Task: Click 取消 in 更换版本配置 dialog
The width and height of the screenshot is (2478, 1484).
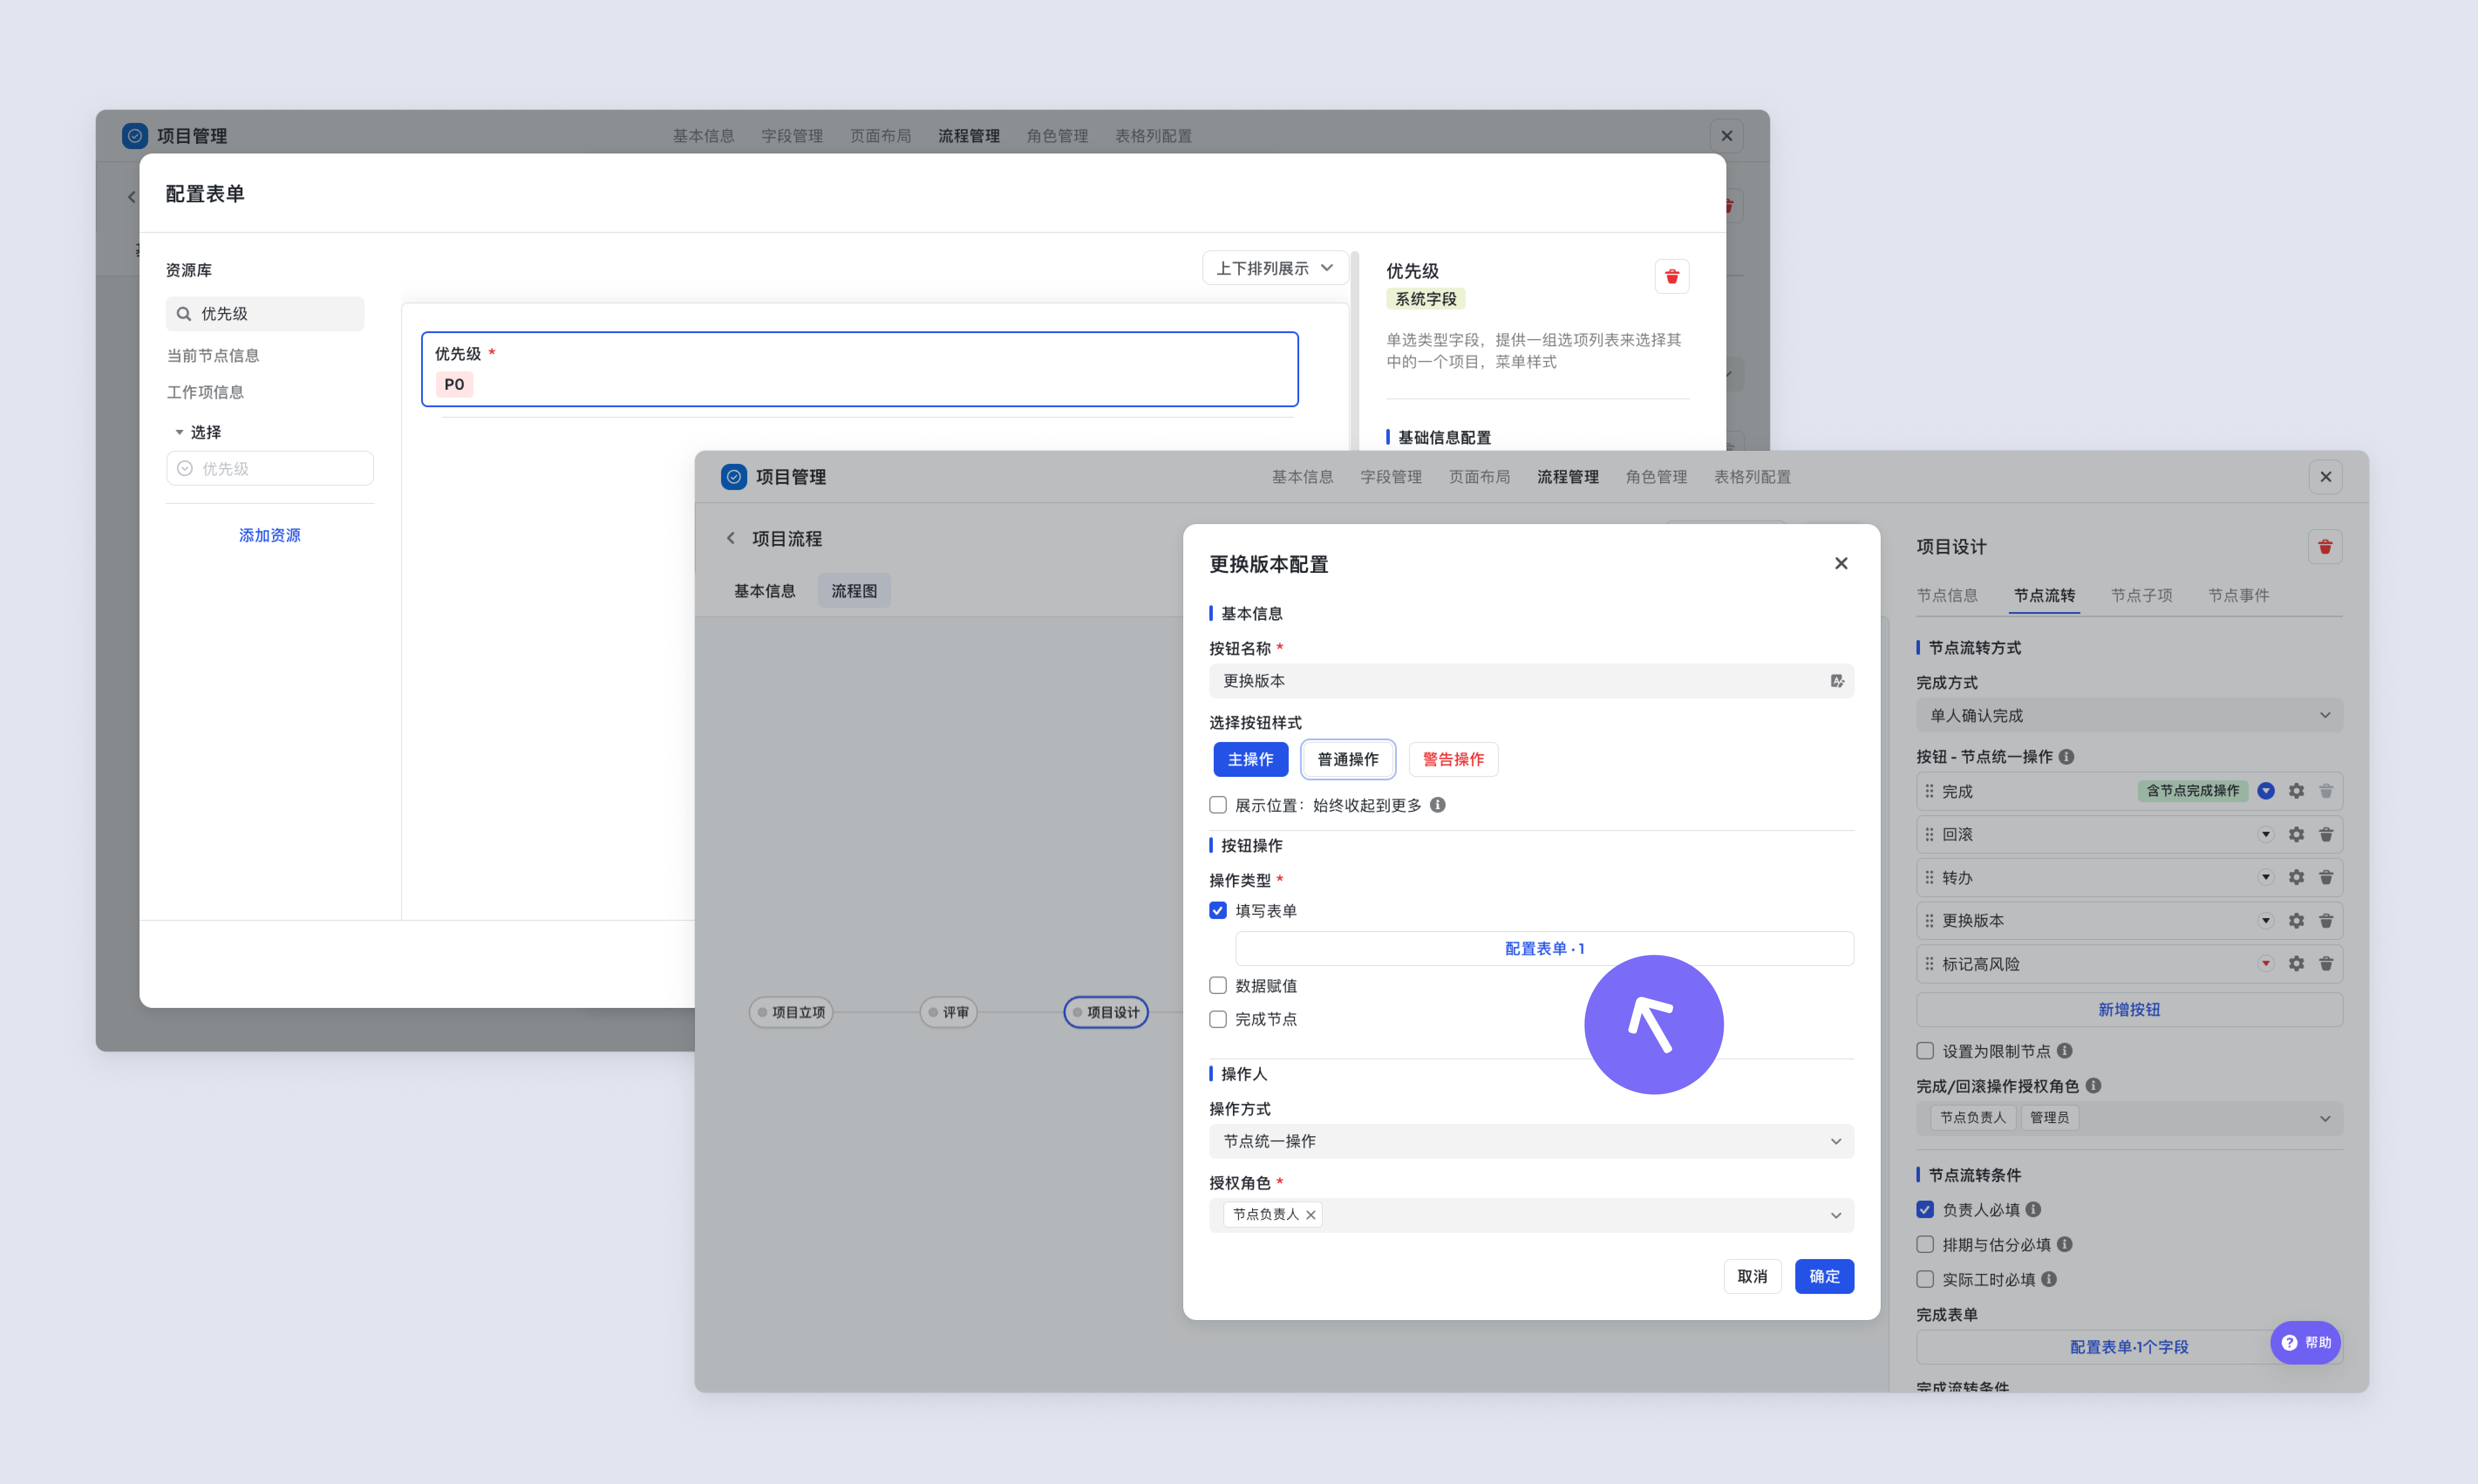Action: click(x=1752, y=1276)
